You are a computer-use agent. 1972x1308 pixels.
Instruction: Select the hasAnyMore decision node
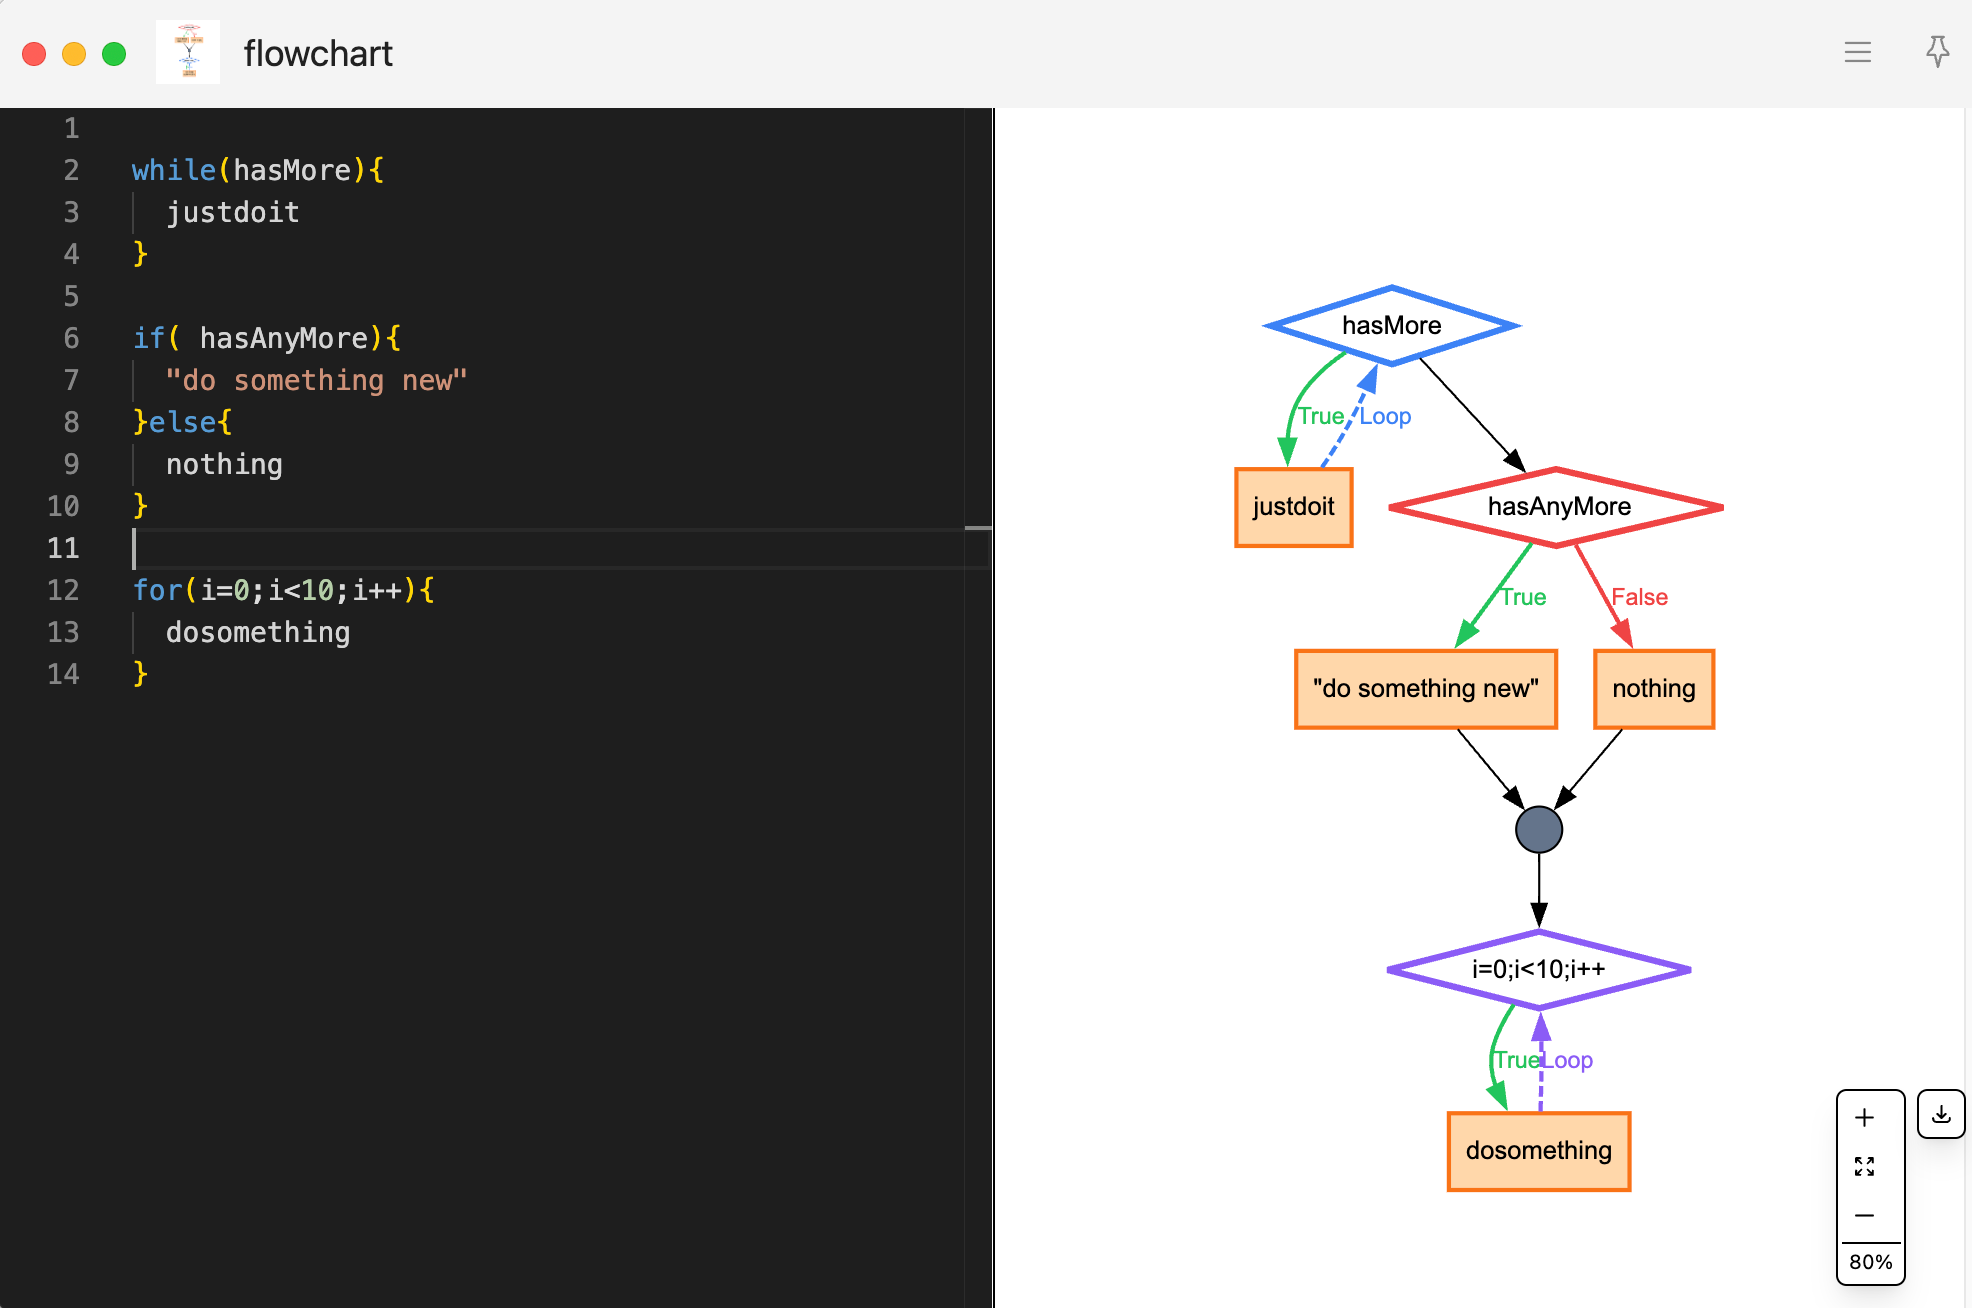pyautogui.click(x=1557, y=507)
